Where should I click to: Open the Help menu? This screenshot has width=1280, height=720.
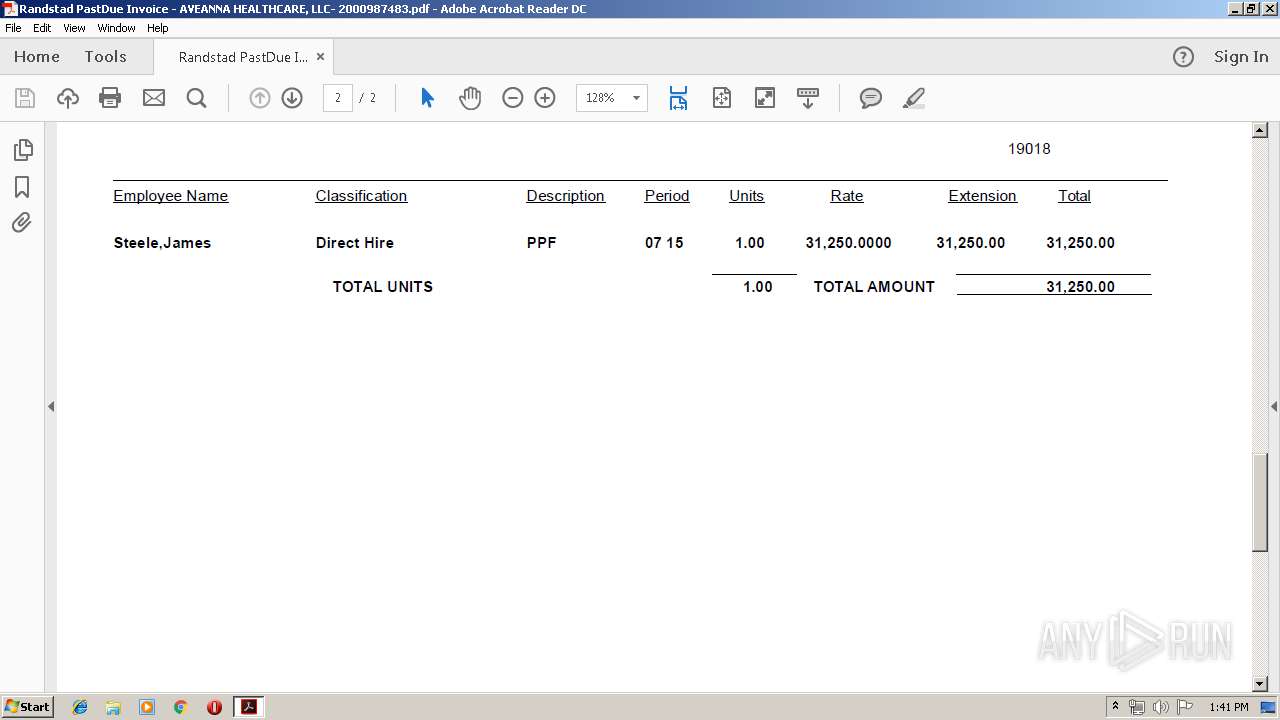pos(158,28)
